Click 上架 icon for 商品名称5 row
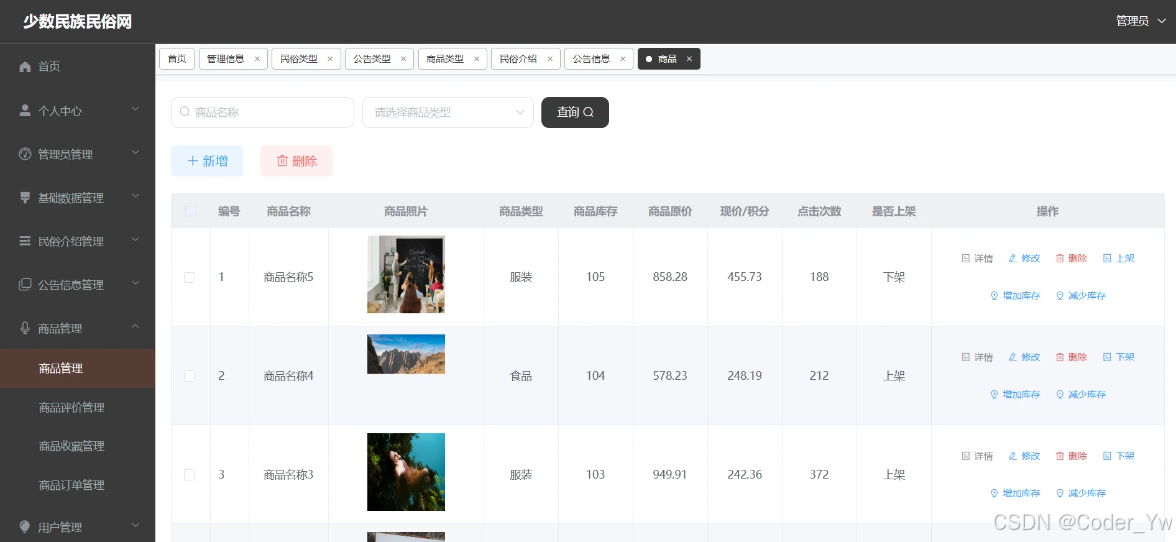 click(1107, 258)
